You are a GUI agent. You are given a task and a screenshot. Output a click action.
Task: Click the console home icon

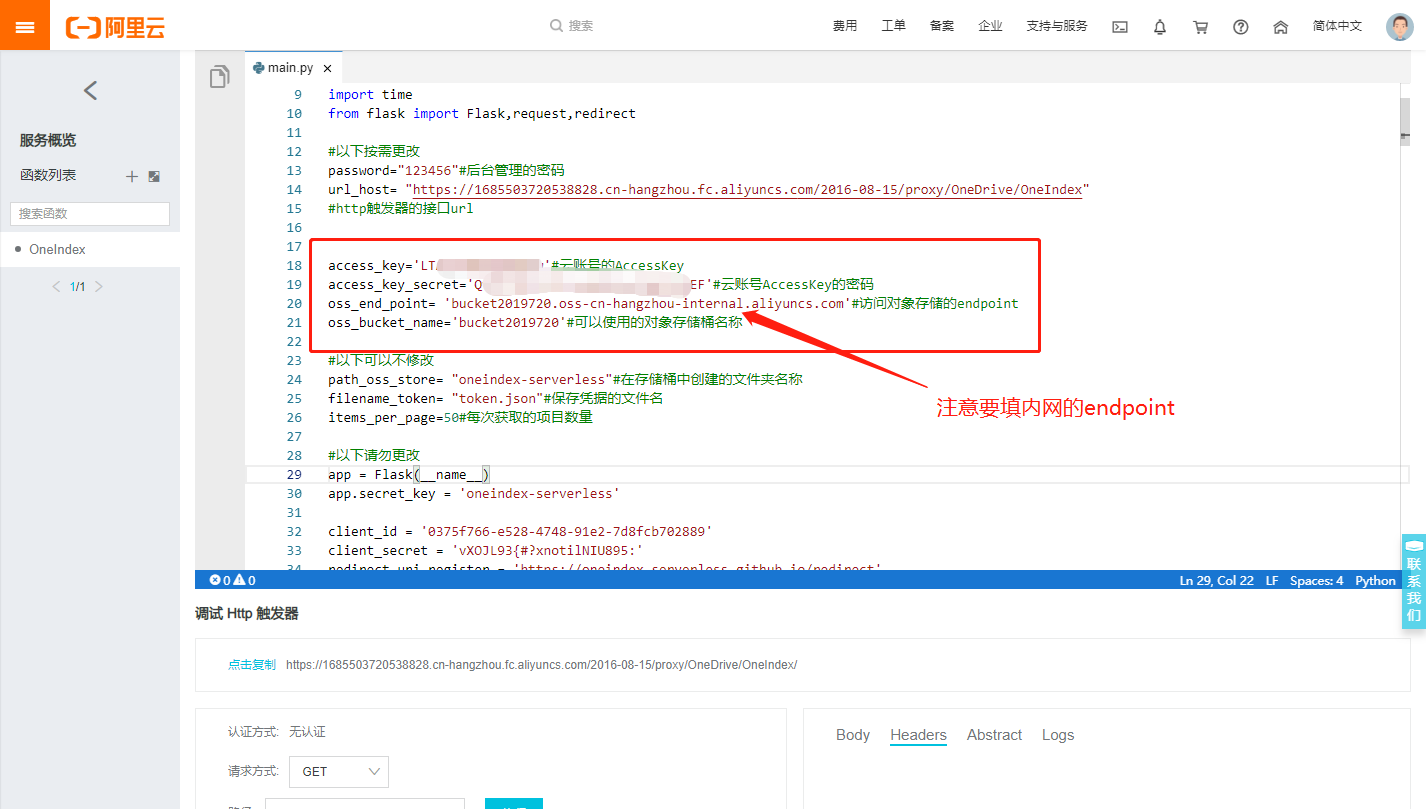[1280, 26]
